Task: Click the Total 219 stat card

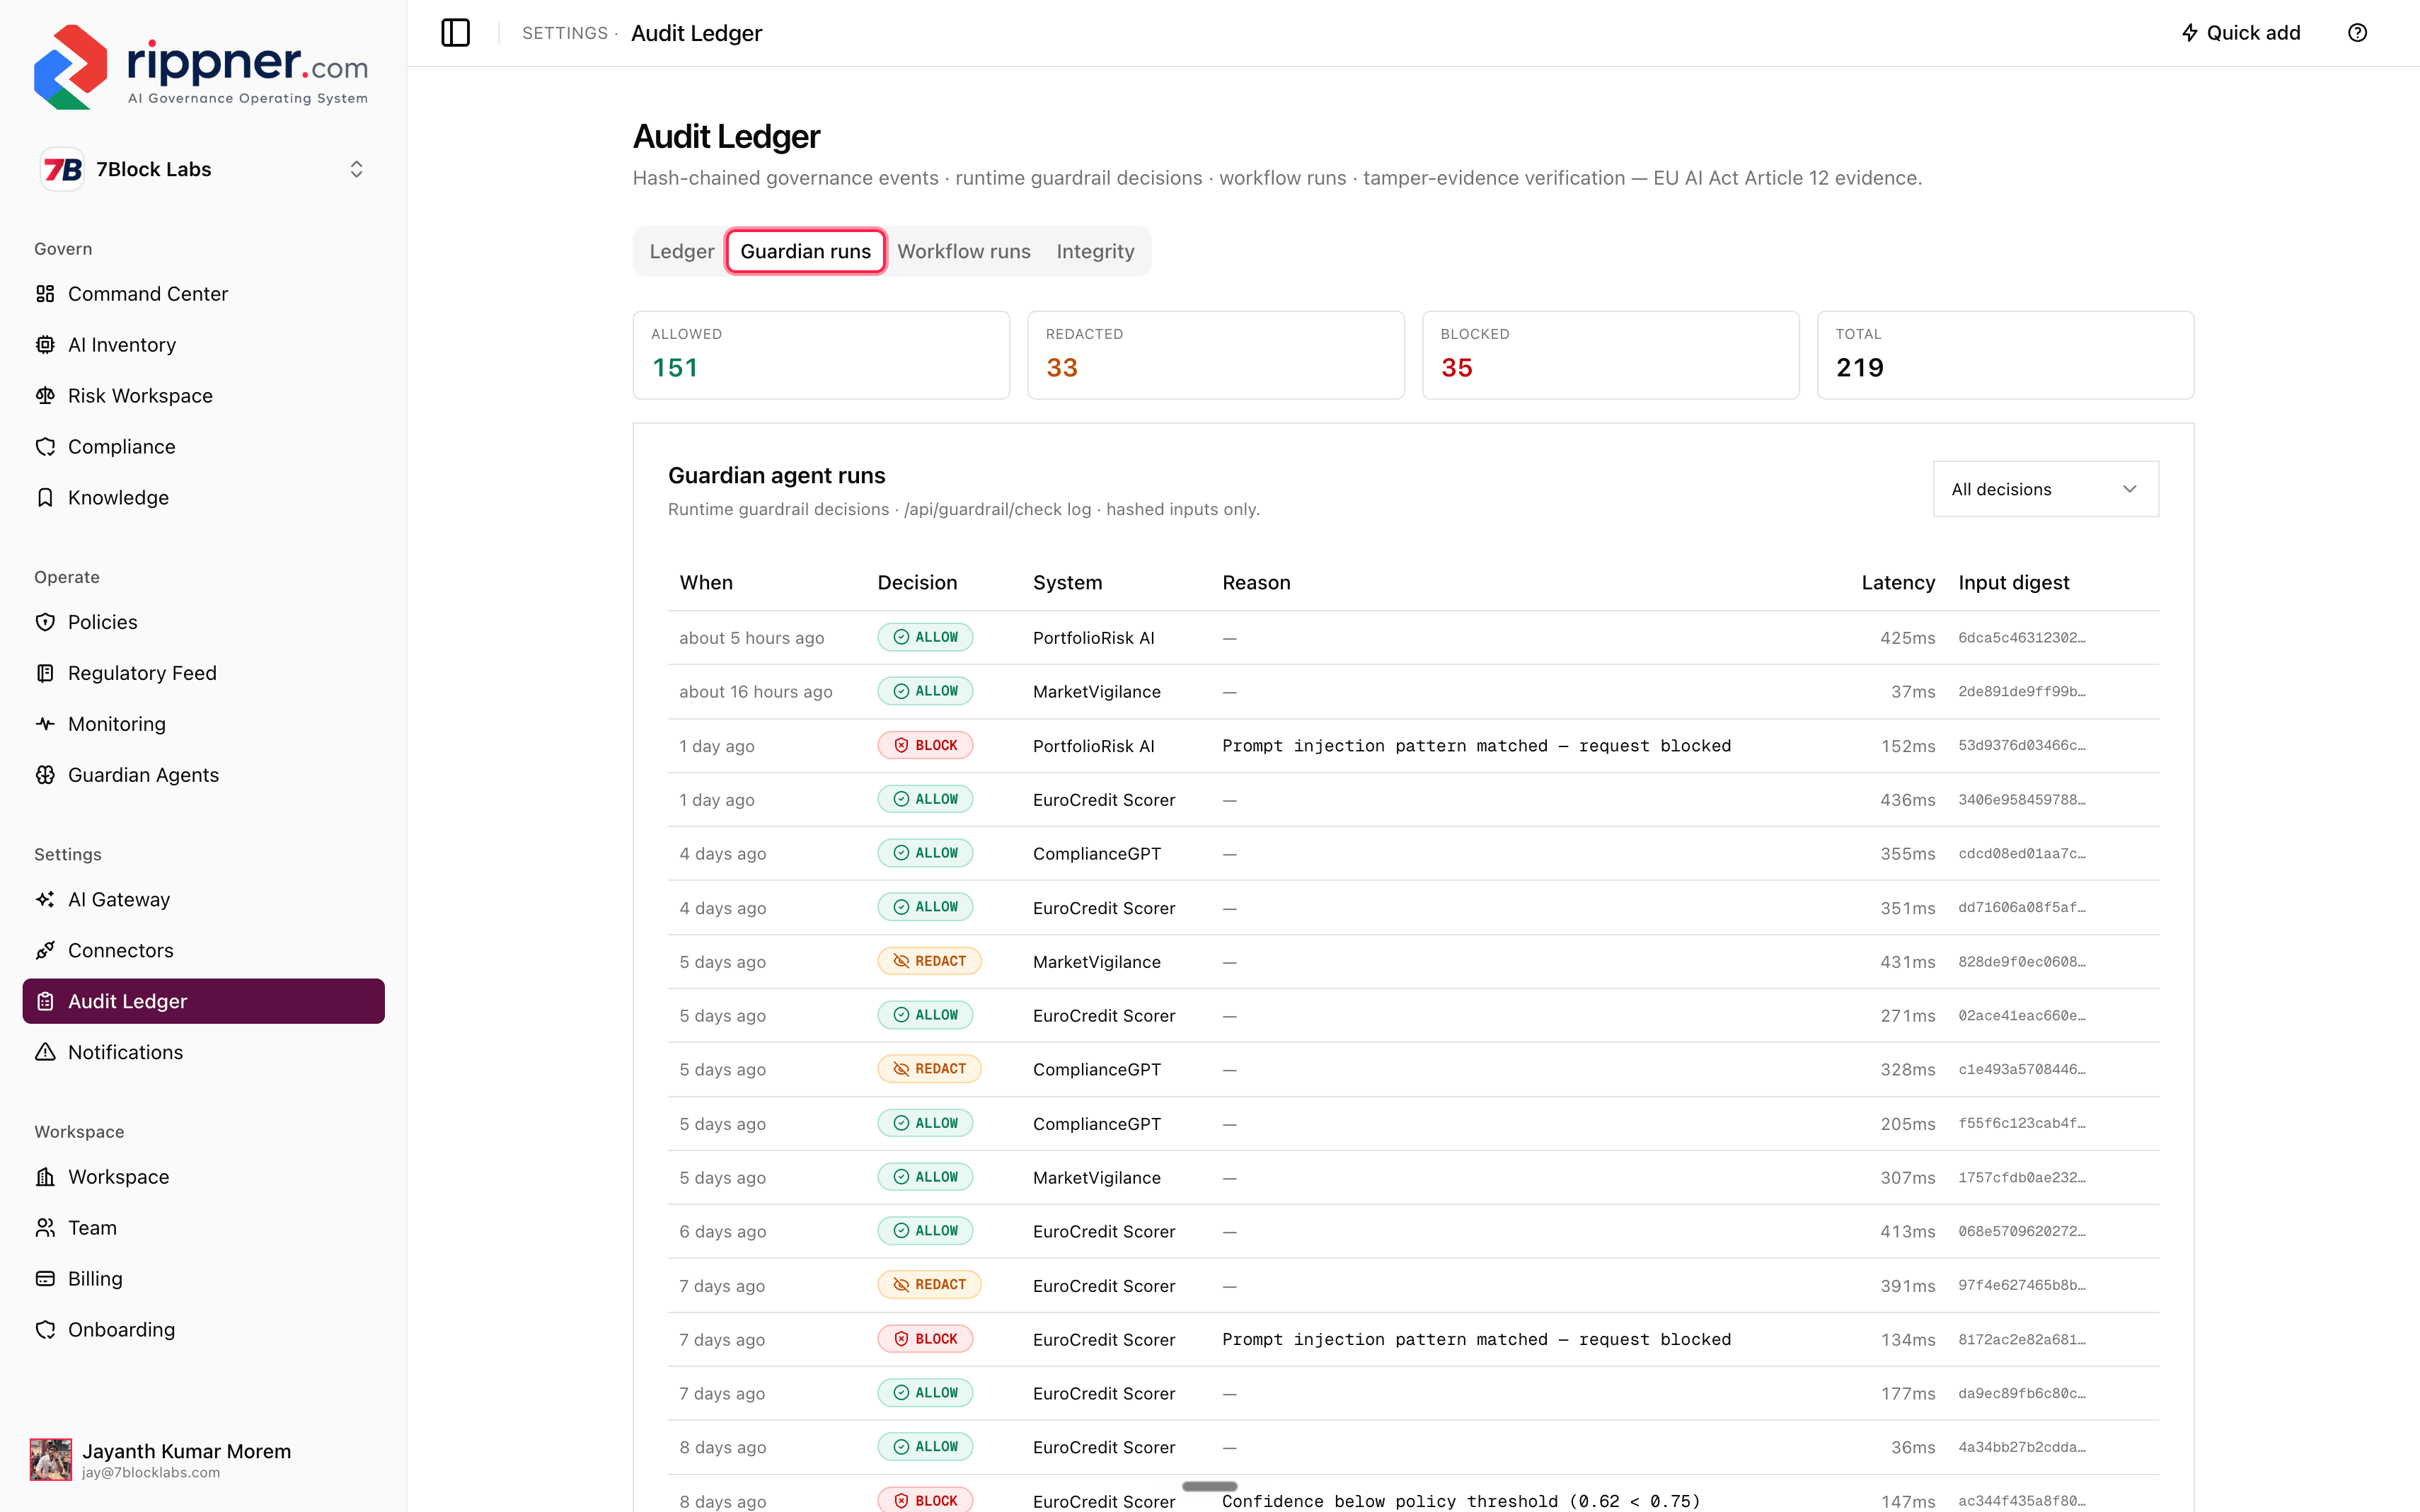Action: pos(2005,355)
